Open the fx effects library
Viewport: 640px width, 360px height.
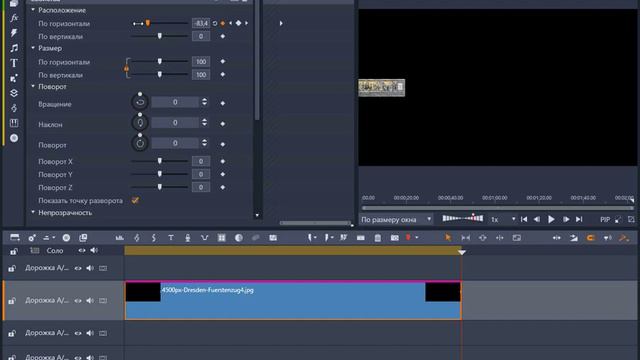(14, 18)
